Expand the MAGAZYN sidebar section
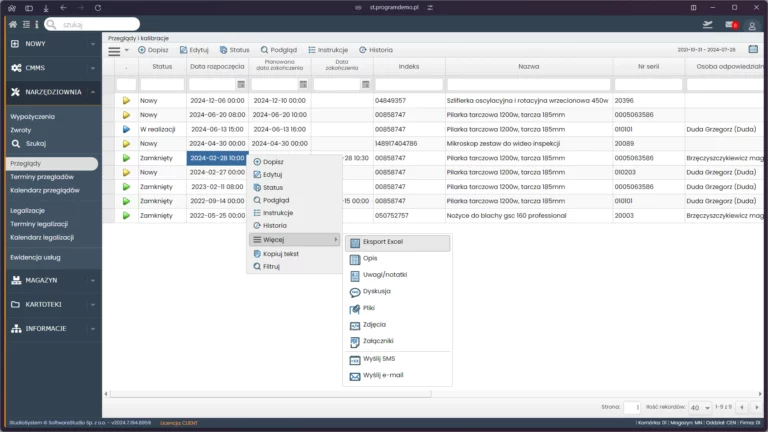 [x=50, y=280]
